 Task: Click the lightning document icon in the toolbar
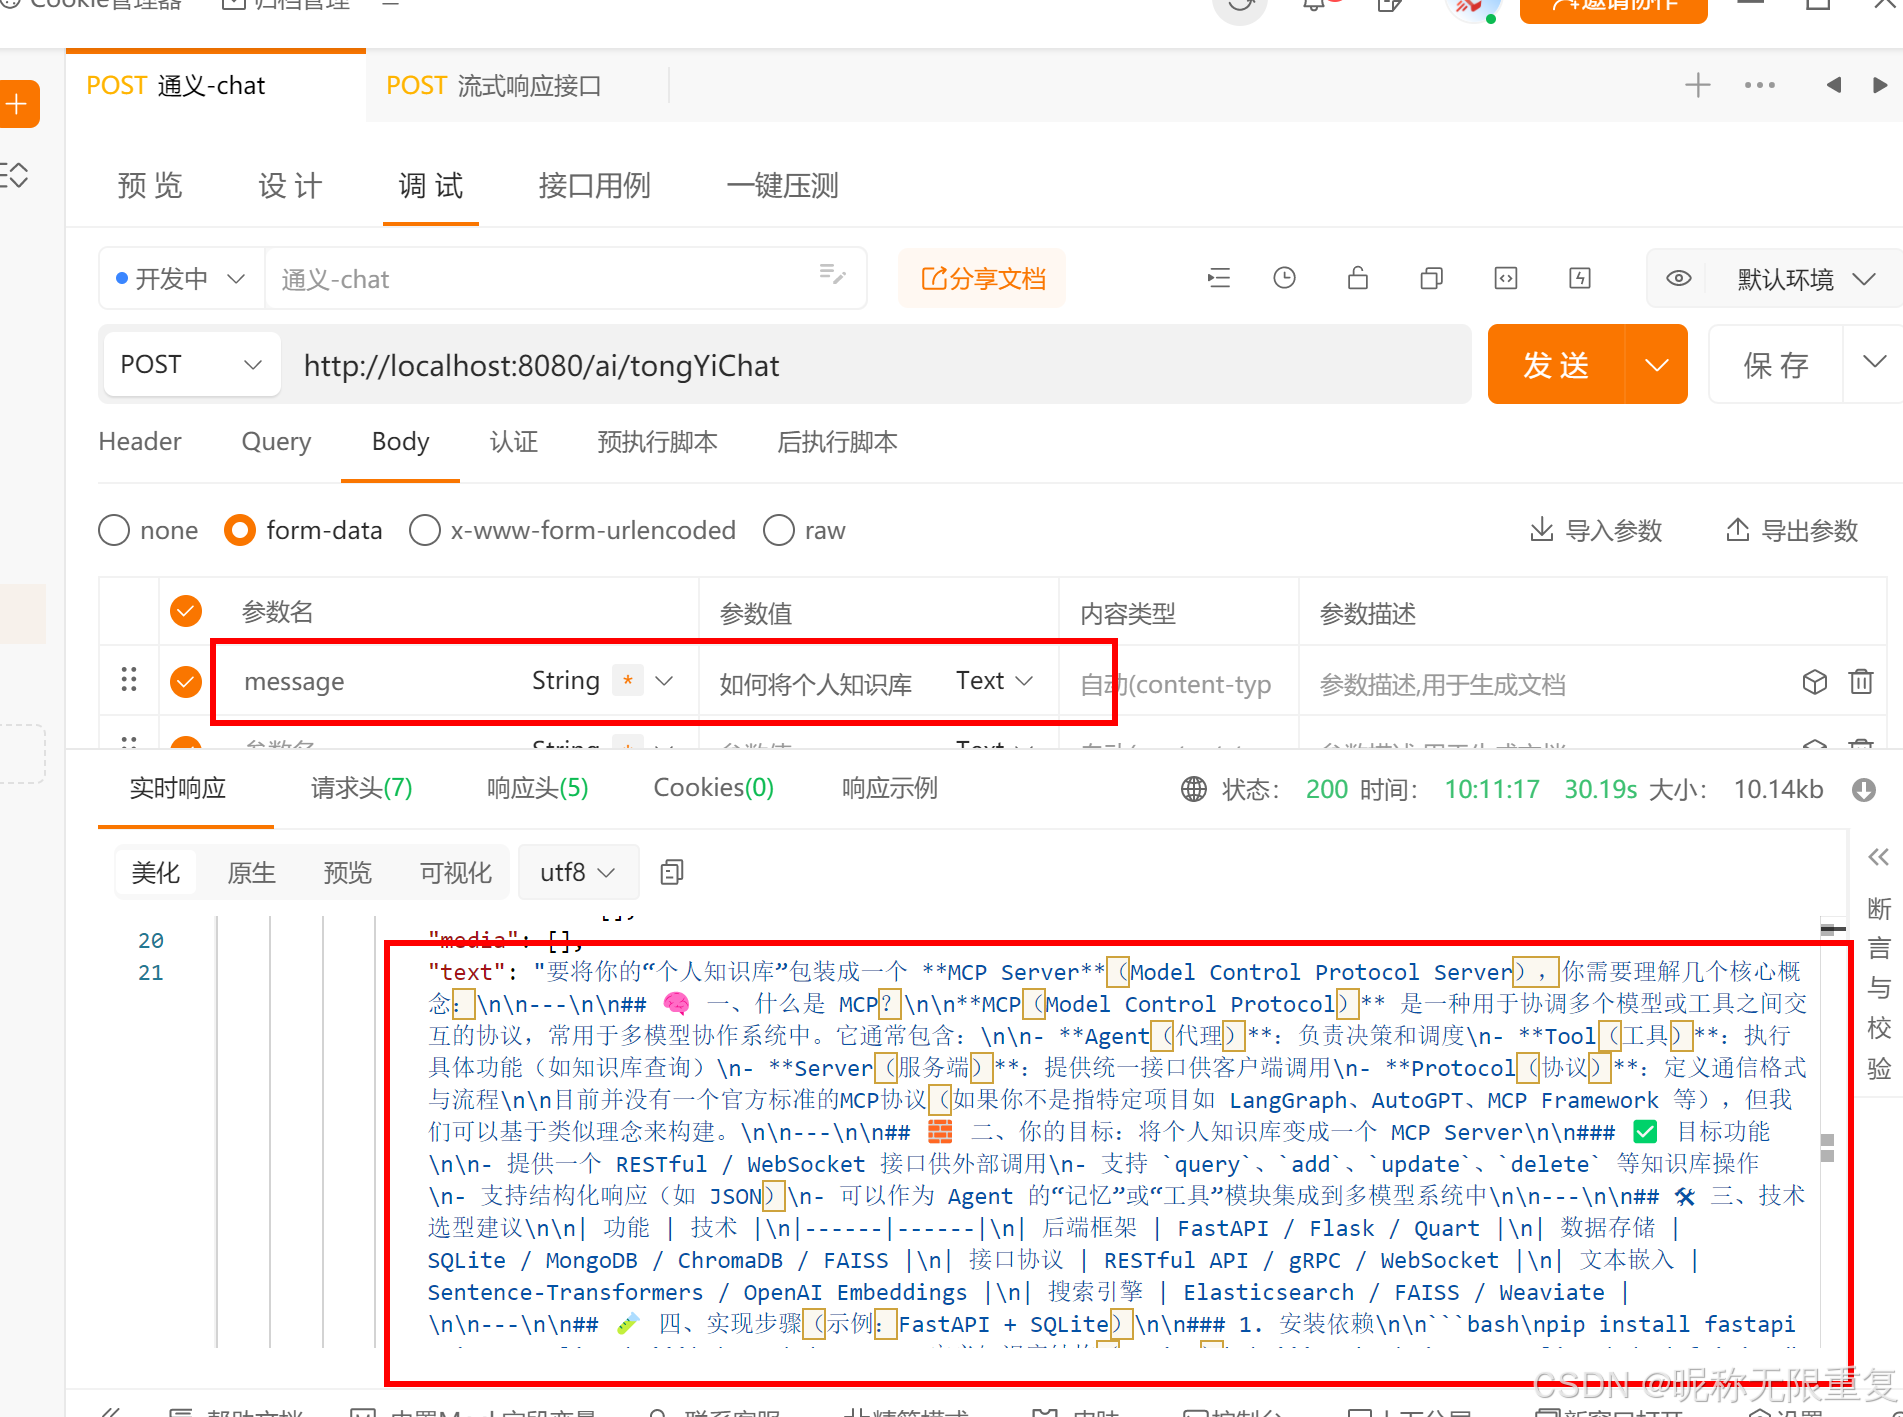[x=1580, y=278]
